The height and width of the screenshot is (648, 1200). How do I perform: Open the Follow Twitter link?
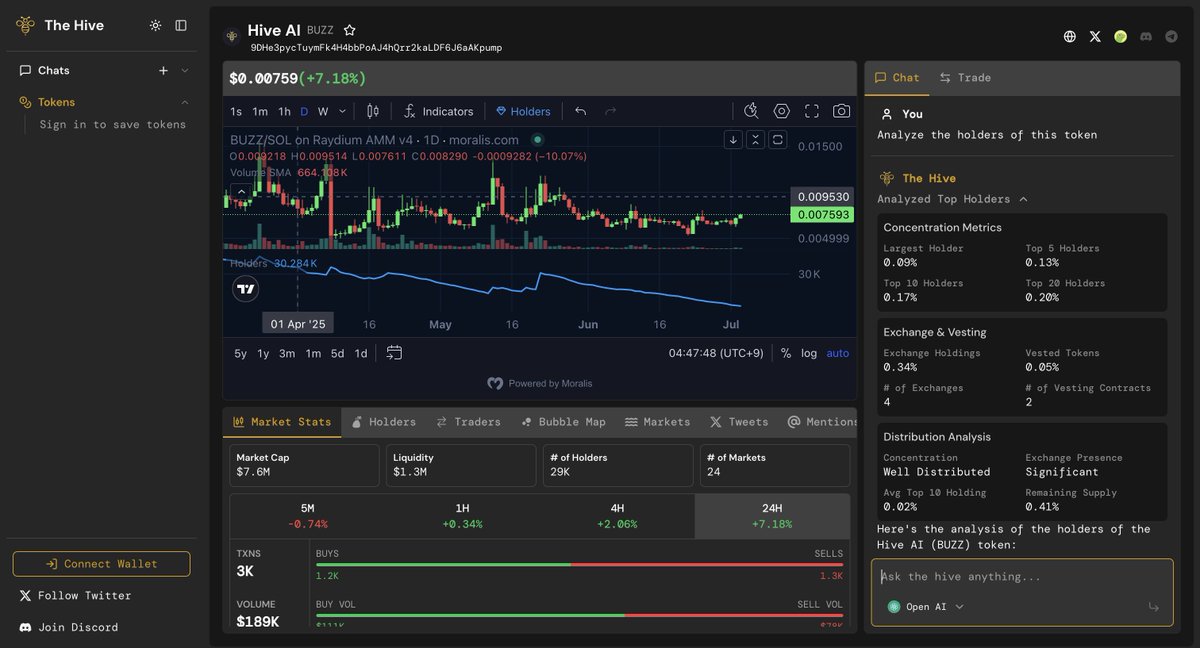pyautogui.click(x=76, y=596)
